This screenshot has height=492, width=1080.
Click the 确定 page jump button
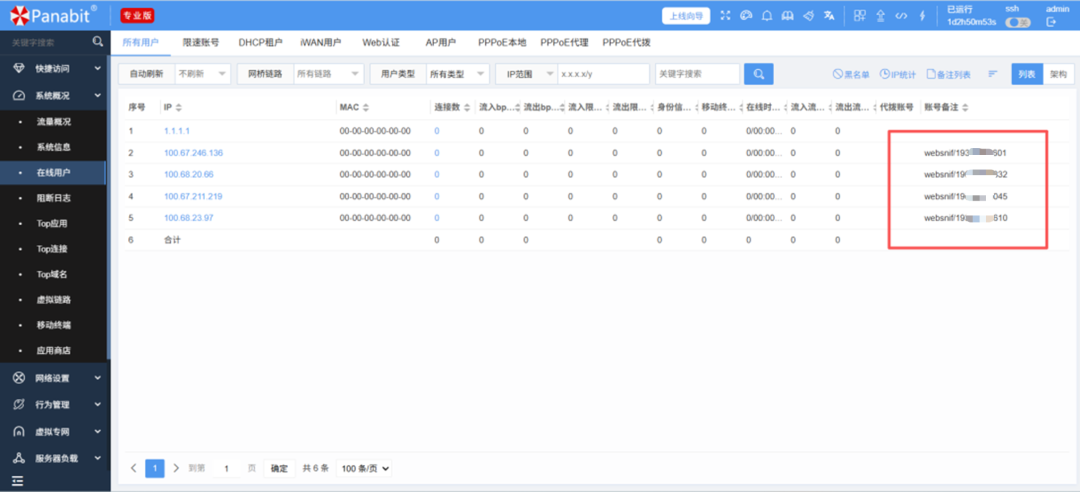point(279,469)
